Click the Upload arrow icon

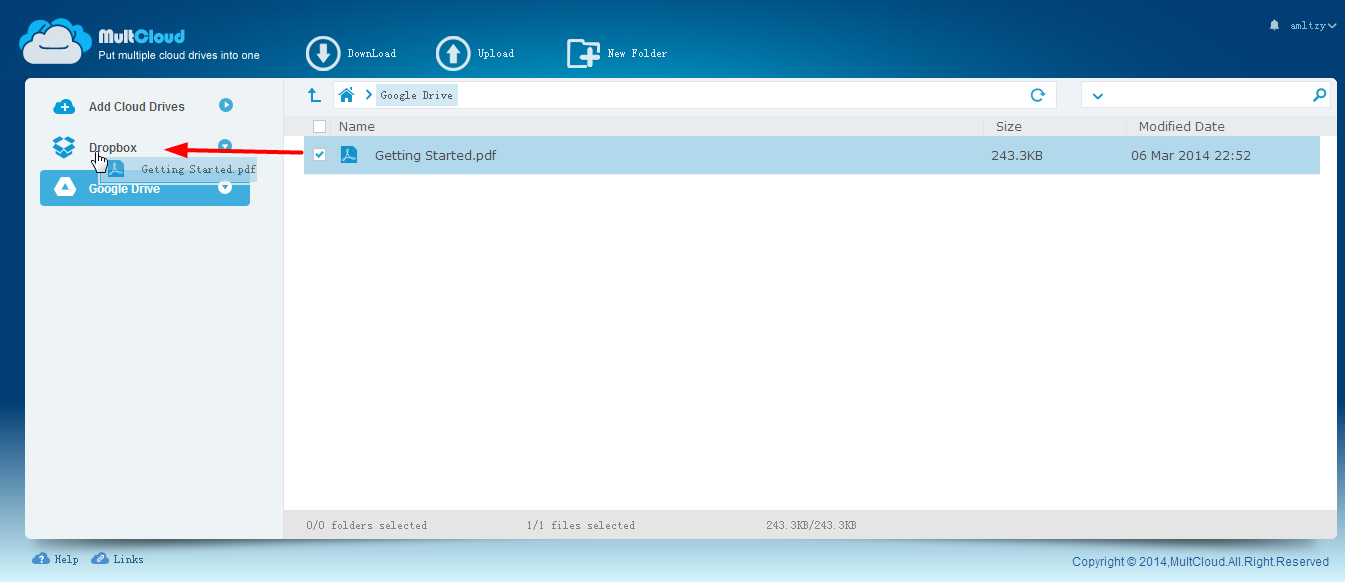(453, 54)
